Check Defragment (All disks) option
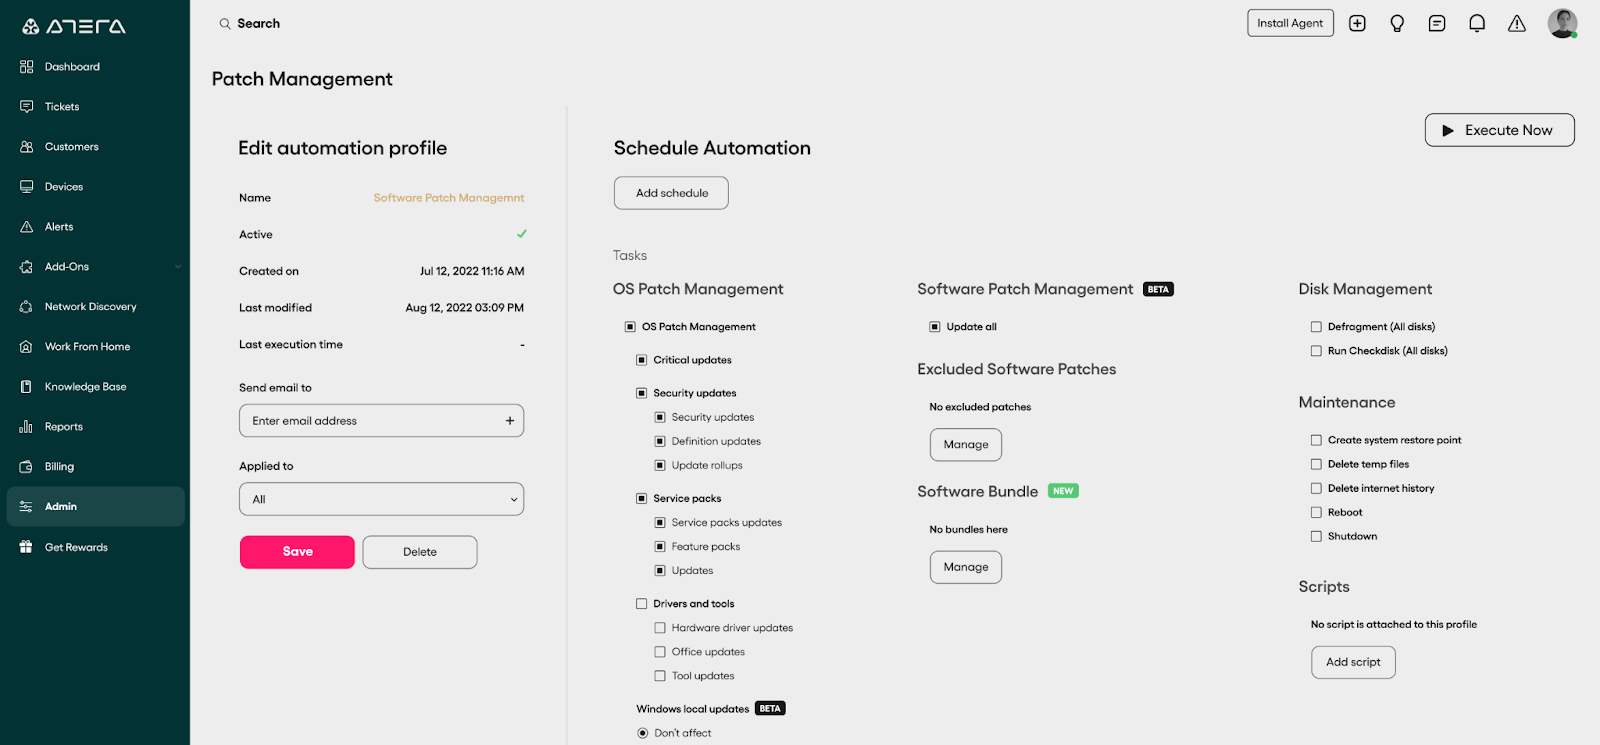 (x=1316, y=327)
